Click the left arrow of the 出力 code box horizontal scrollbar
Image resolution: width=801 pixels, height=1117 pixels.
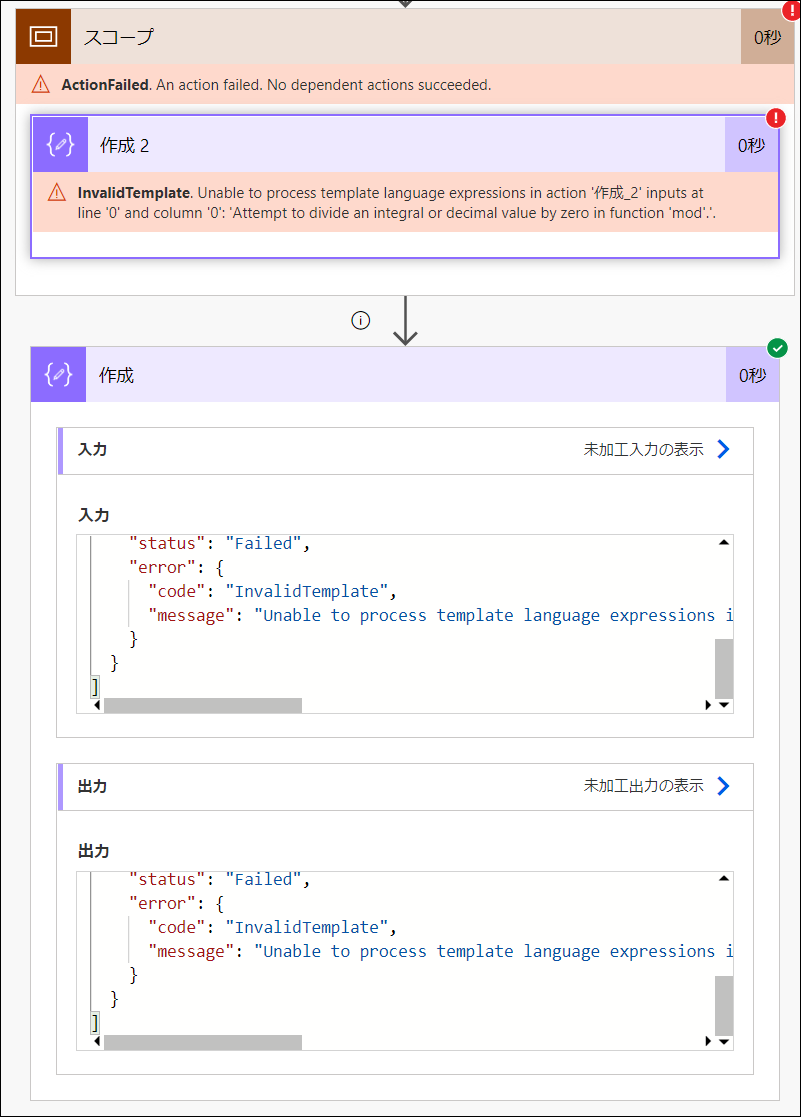click(x=97, y=1042)
